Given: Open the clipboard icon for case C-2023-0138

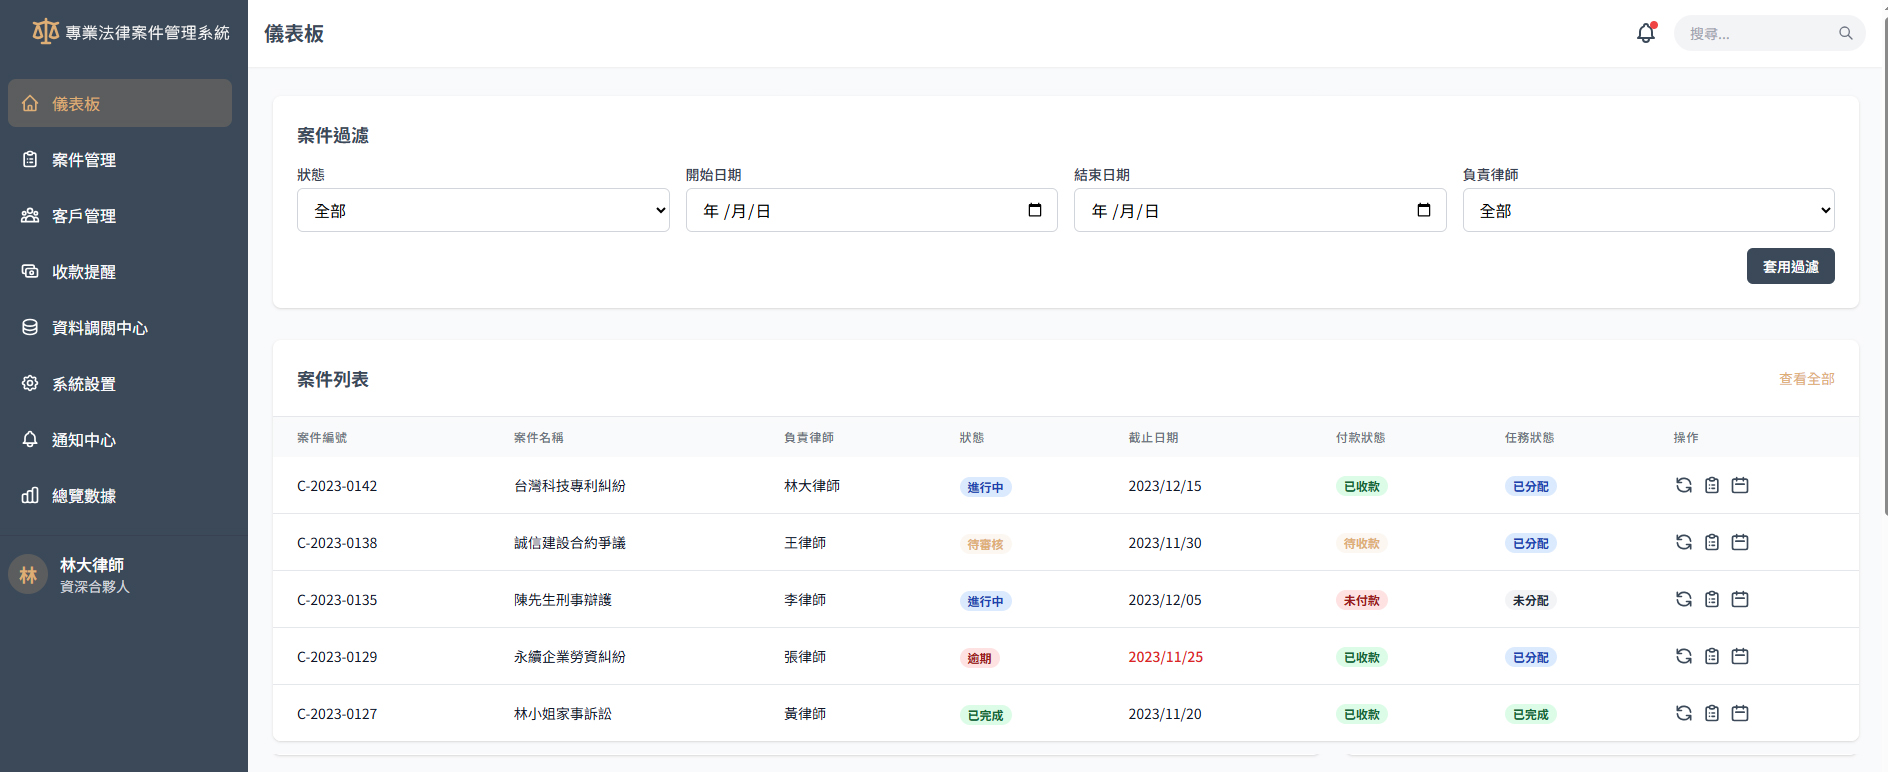Looking at the screenshot, I should pos(1712,542).
